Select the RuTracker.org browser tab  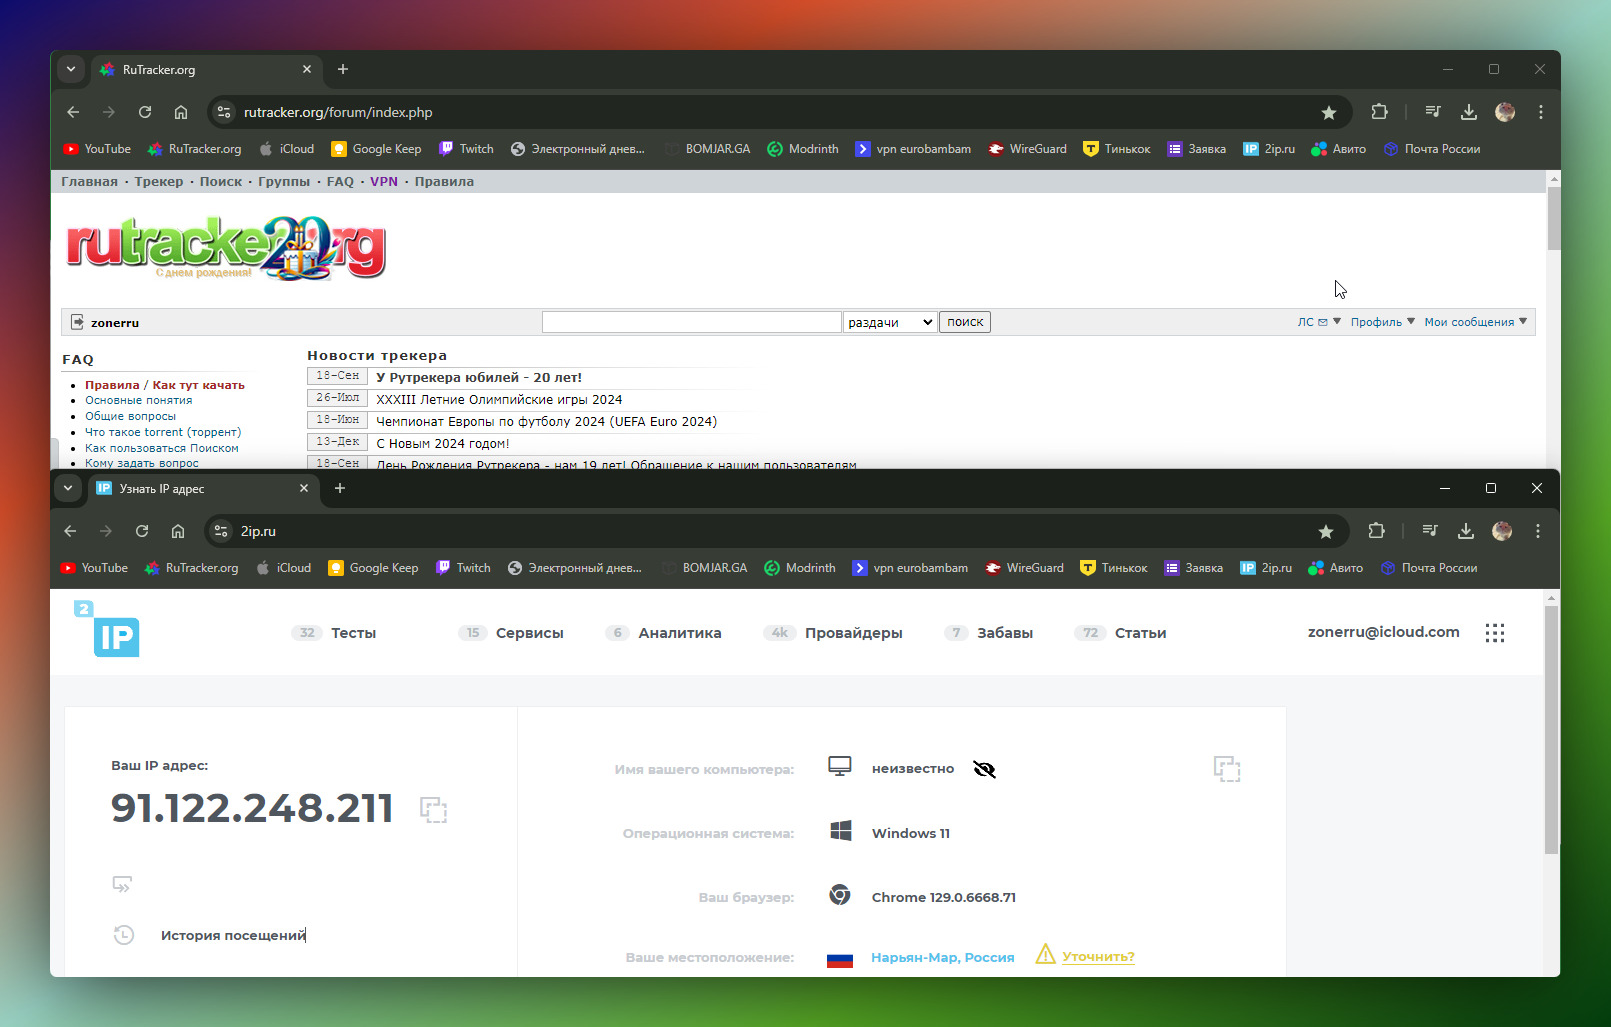[206, 69]
